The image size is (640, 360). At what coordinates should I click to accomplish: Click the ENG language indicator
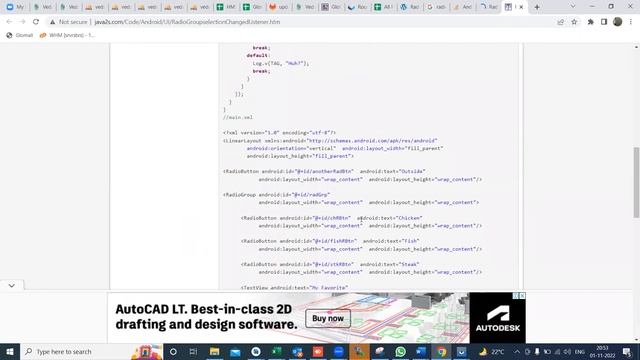pos(580,352)
